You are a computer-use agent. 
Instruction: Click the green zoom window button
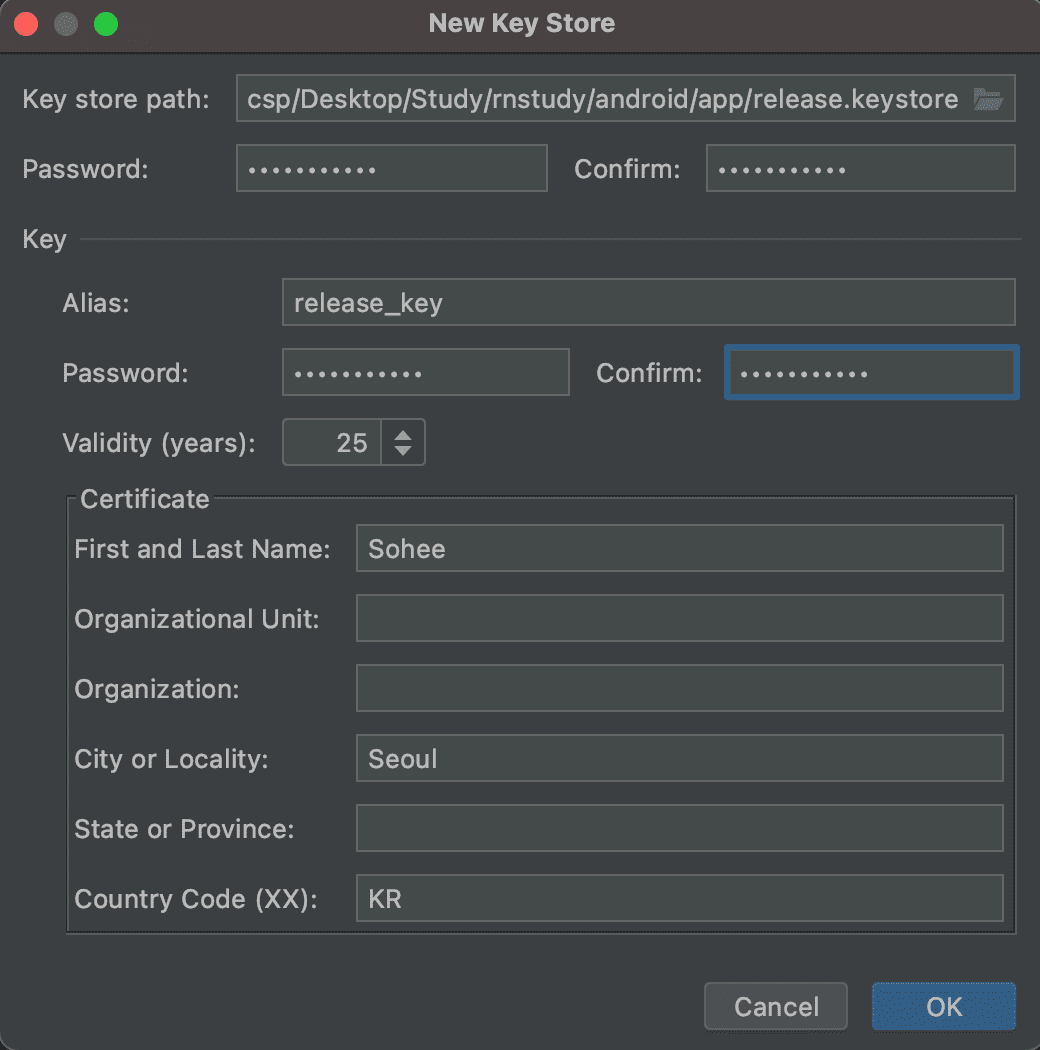click(106, 24)
